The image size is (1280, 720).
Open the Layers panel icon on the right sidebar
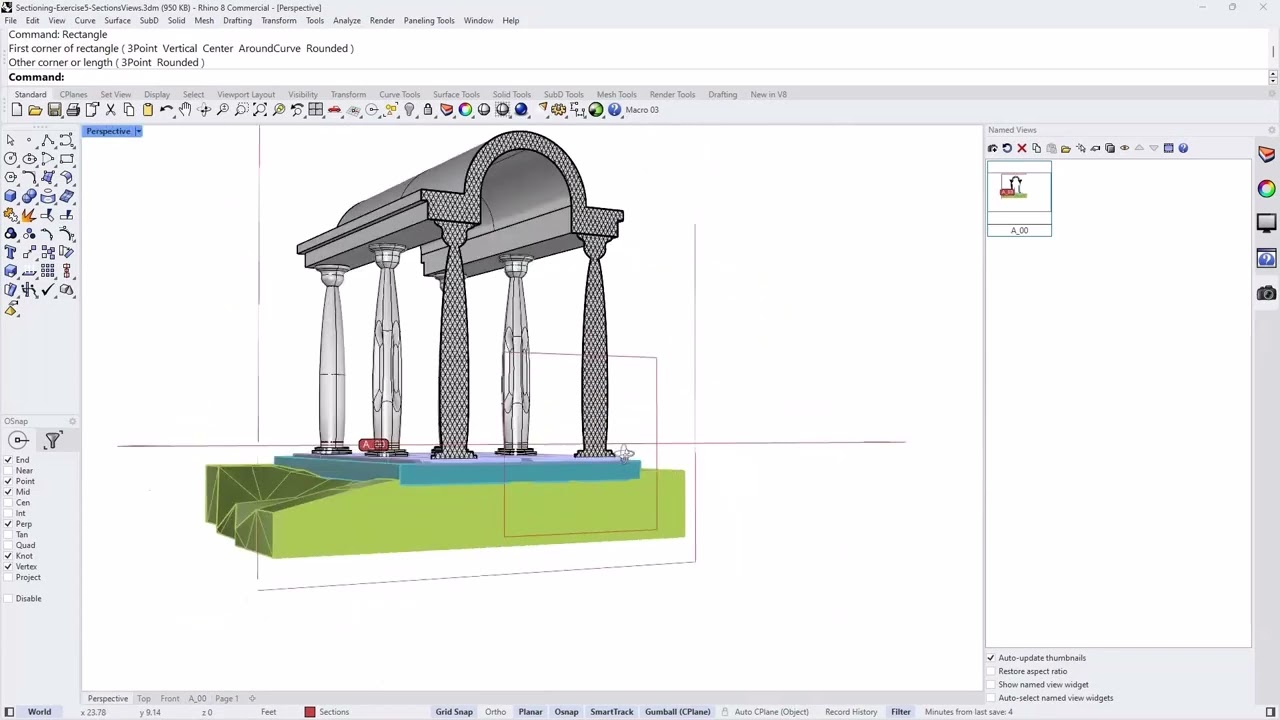coord(1267,154)
